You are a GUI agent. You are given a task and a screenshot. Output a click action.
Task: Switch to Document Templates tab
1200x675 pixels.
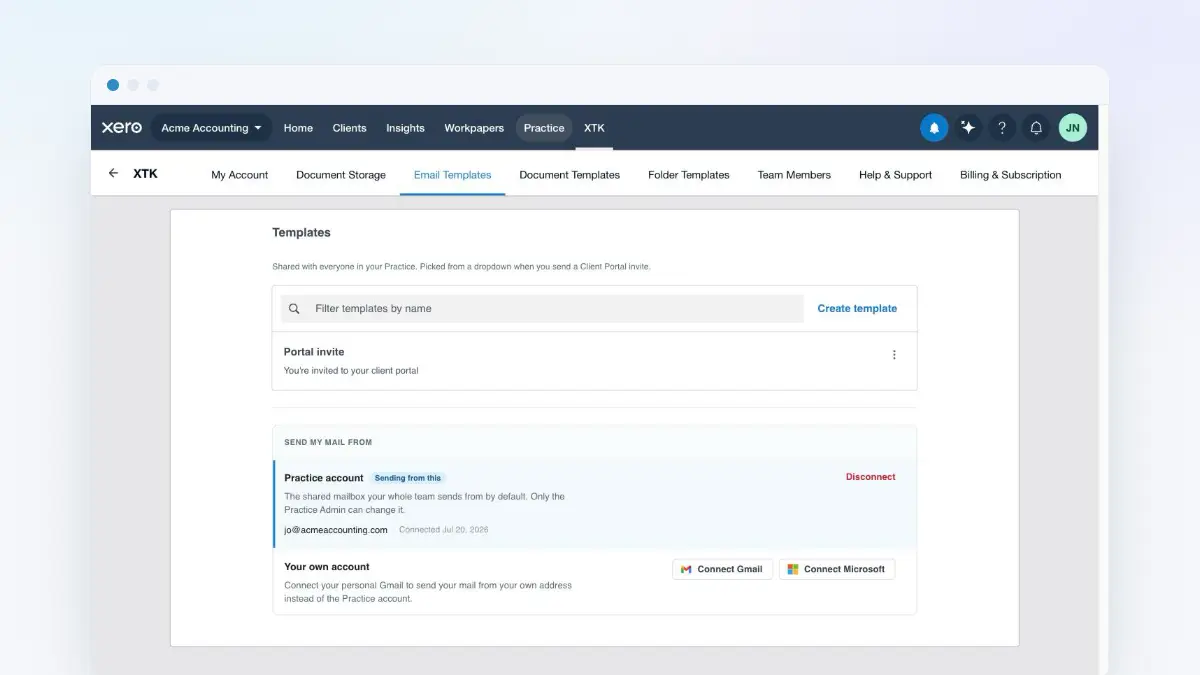570,175
